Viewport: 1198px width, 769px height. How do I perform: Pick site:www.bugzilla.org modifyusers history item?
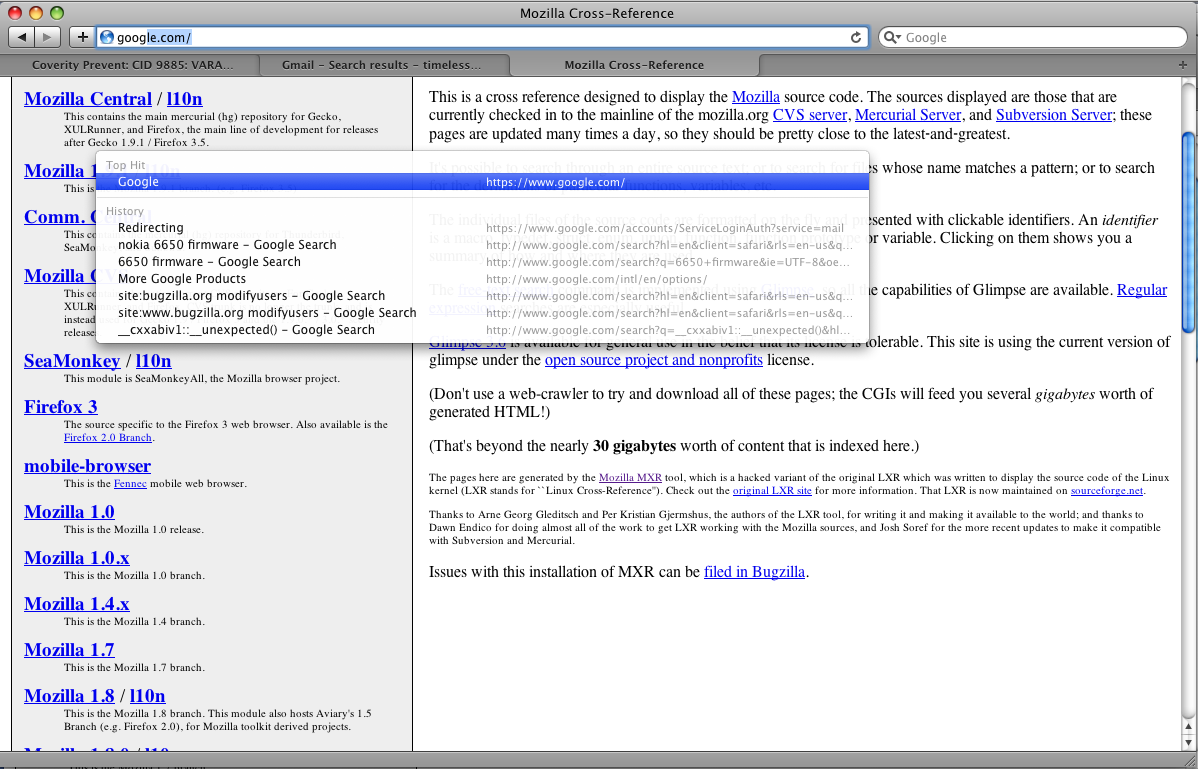pyautogui.click(x=482, y=312)
